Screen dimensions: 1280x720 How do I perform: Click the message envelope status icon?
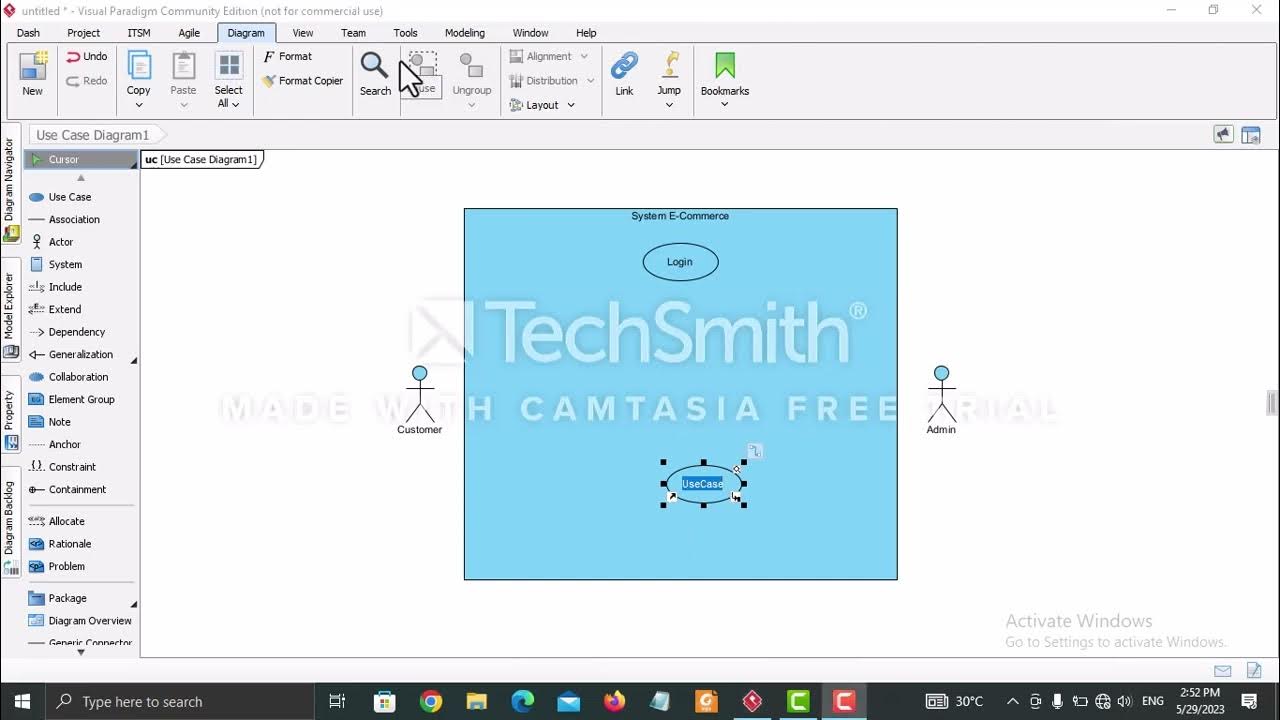[1222, 670]
